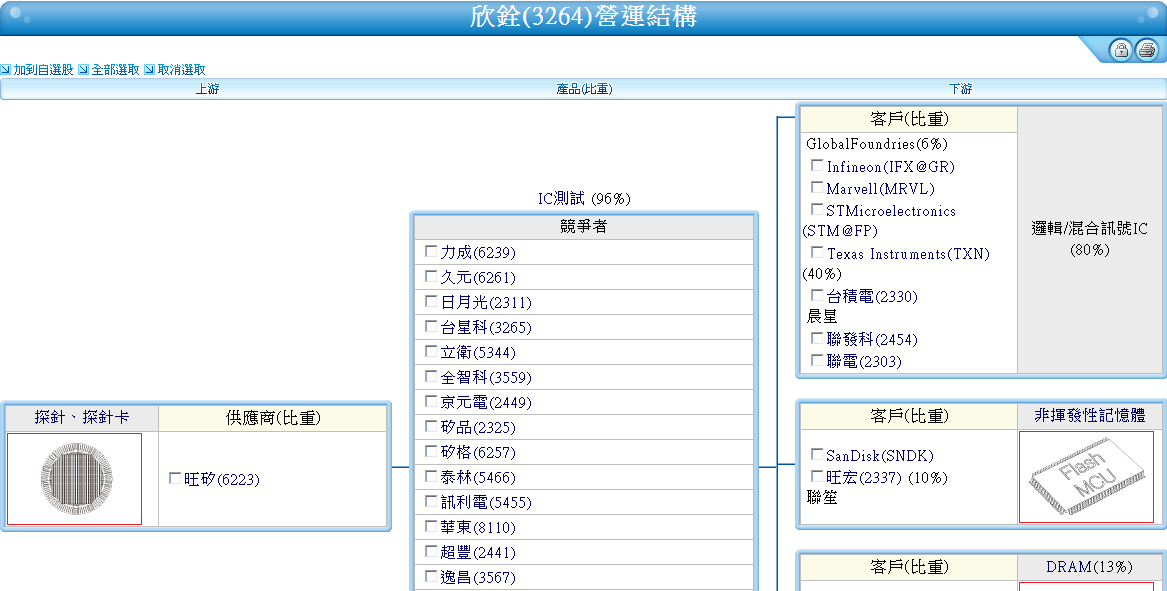1167x591 pixels.
Task: Click the printer icon to print page
Action: coord(1146,50)
